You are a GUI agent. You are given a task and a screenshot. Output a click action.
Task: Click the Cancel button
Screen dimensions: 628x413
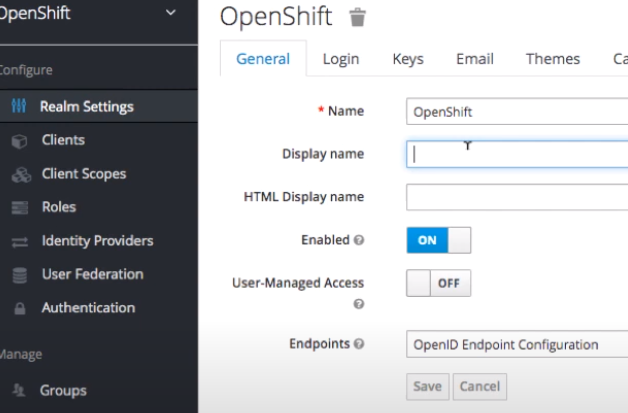point(479,387)
